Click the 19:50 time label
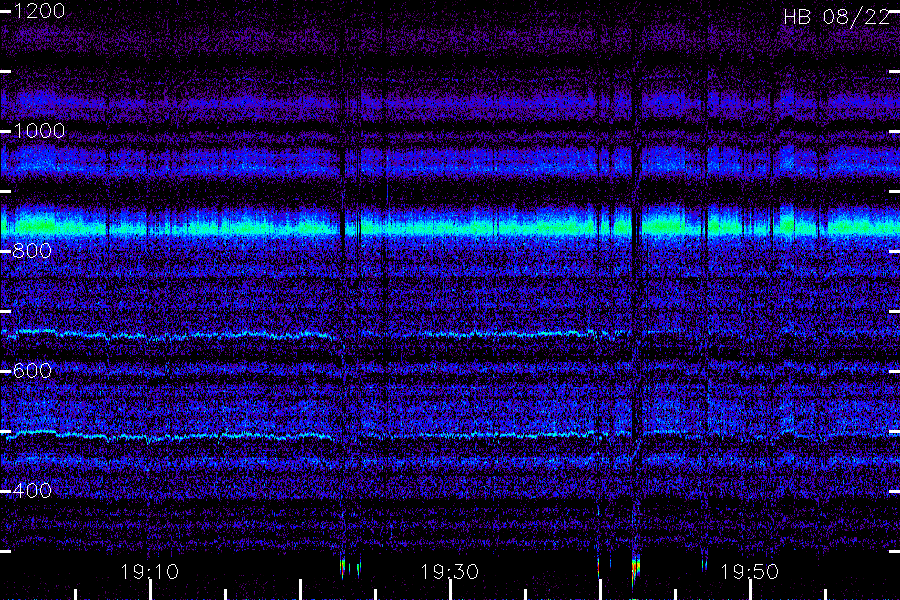This screenshot has width=900, height=600. [750, 572]
